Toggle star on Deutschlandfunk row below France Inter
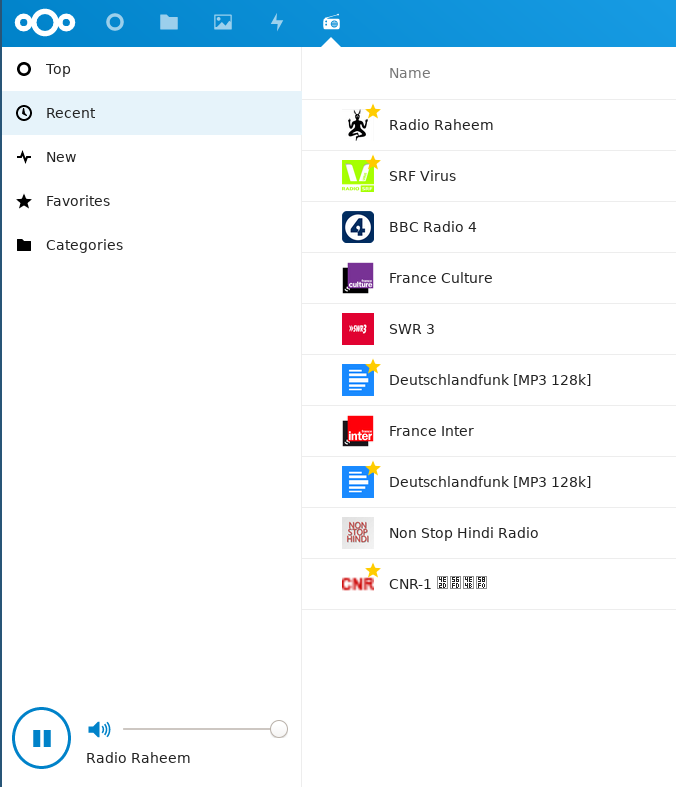676x787 pixels. coord(373,468)
